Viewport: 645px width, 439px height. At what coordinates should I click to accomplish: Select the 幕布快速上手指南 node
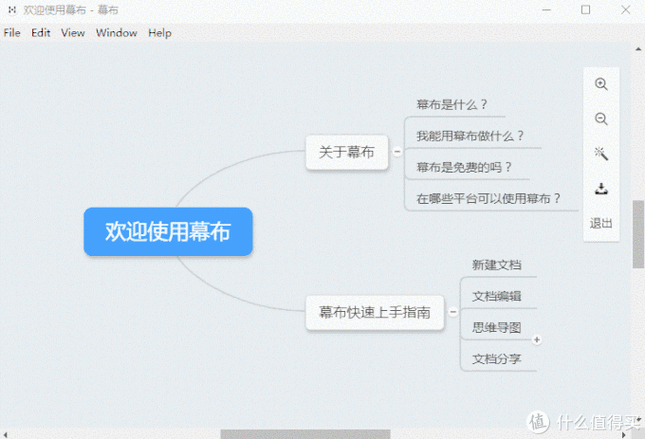[x=375, y=312]
